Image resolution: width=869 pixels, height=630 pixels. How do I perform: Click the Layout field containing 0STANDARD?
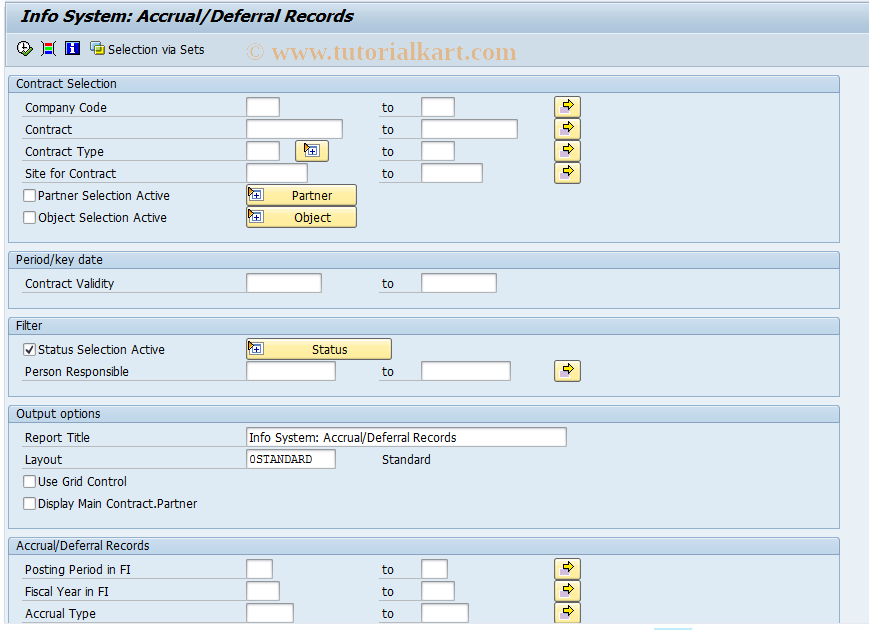(x=291, y=459)
